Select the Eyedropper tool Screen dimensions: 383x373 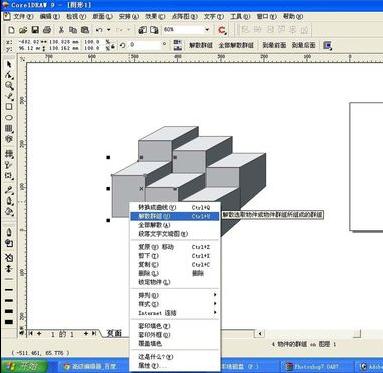tap(9, 190)
